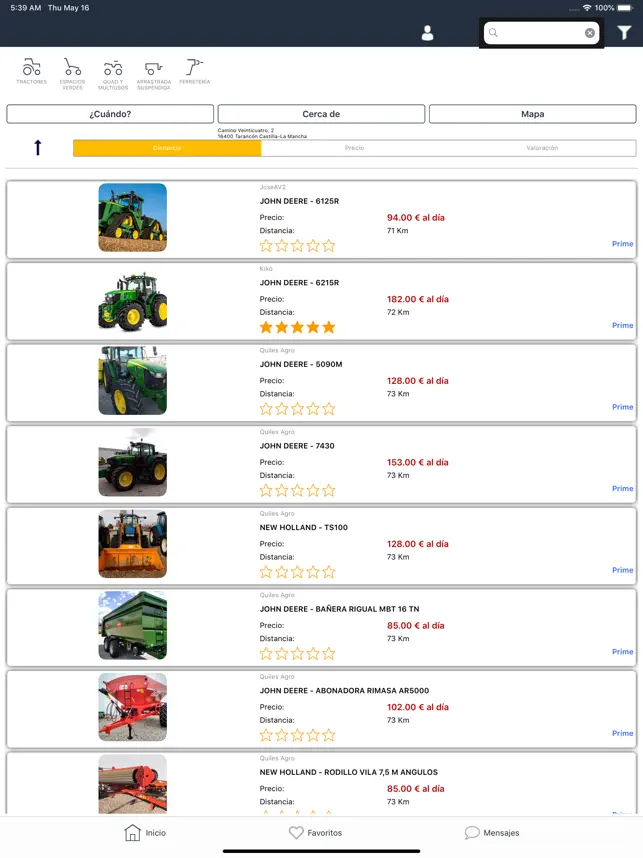Open John Deere 6125R tractor photo
The height and width of the screenshot is (858, 643).
[132, 217]
